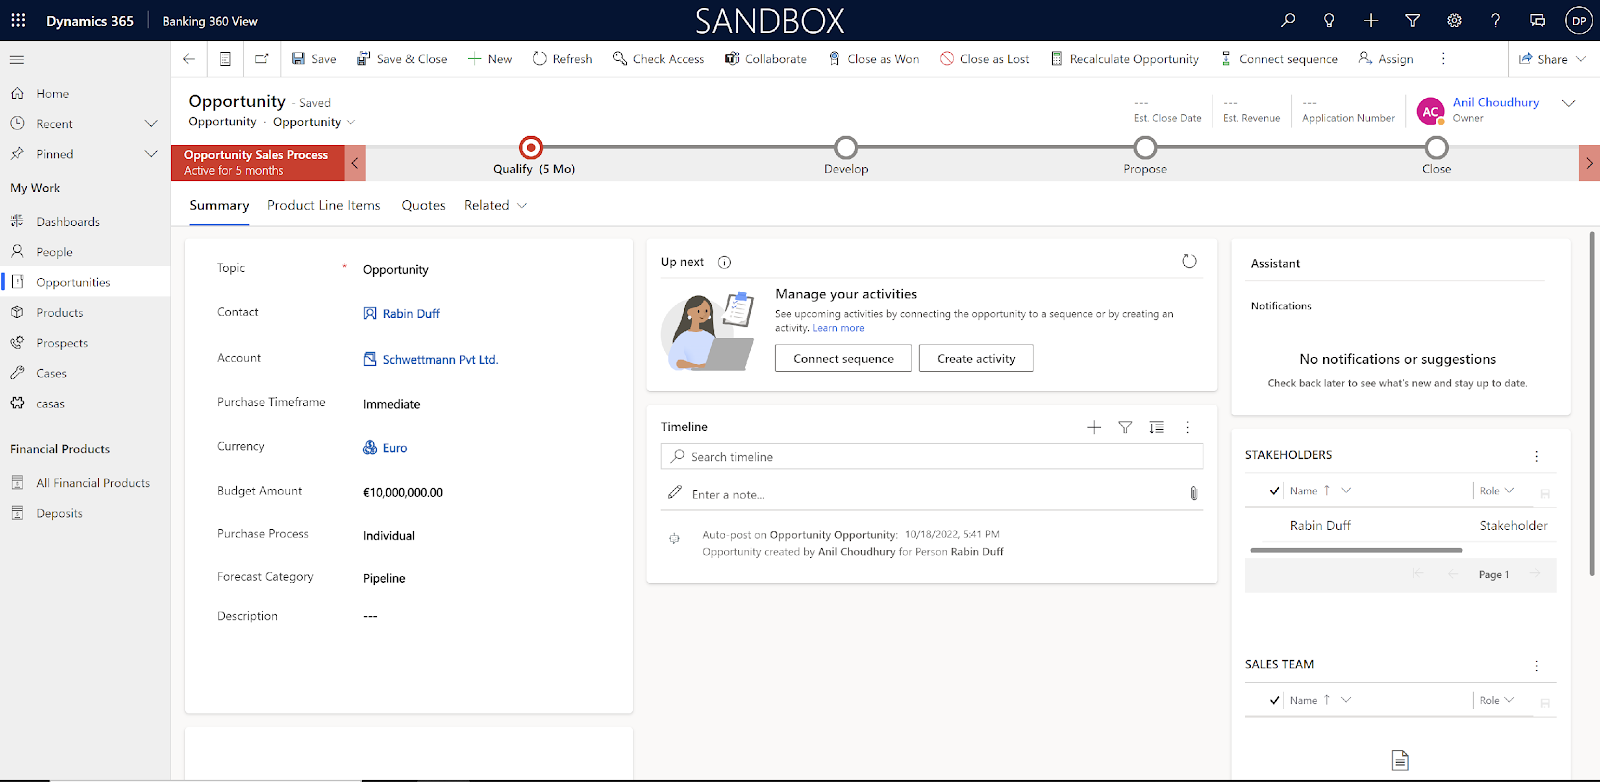Click the note attachment paperclip icon
1600x782 pixels.
[x=1193, y=493]
